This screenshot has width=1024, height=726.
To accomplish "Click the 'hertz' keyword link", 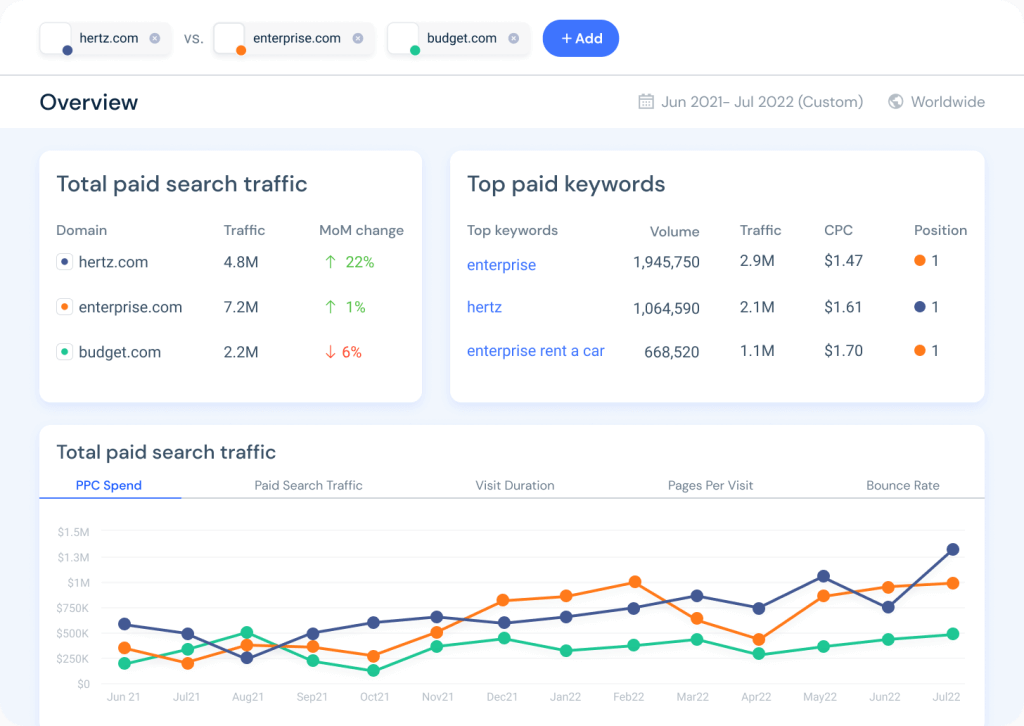I will pos(484,307).
